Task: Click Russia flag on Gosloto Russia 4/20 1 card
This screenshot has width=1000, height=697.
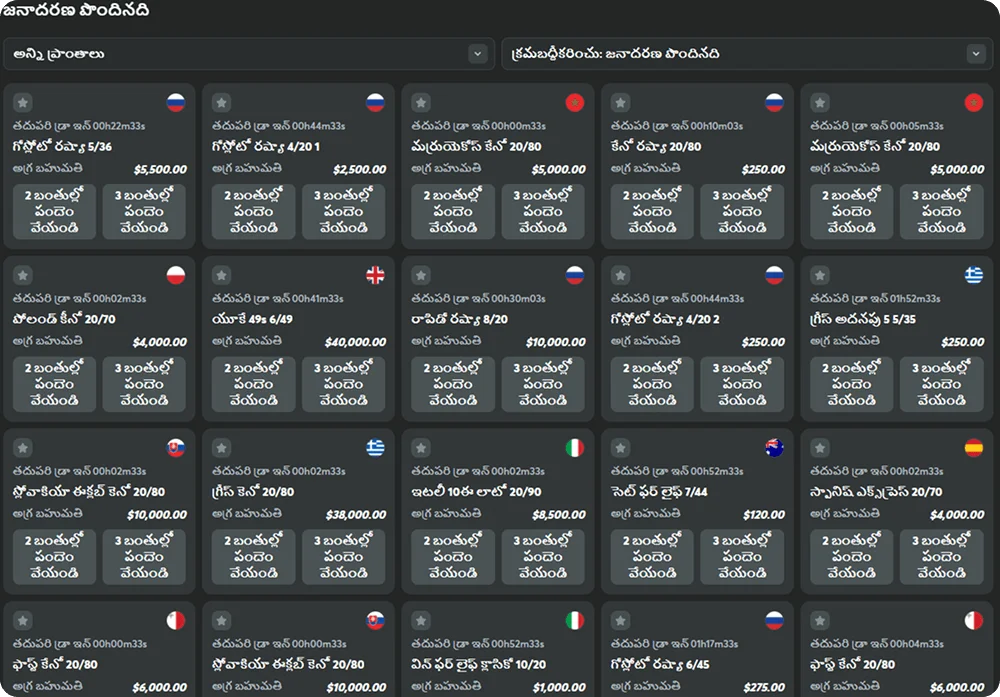Action: pyautogui.click(x=375, y=103)
